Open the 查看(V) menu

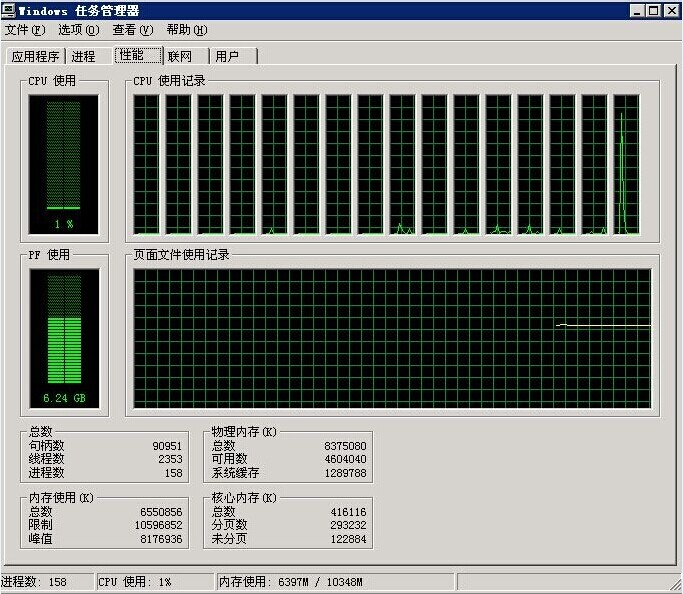tap(132, 30)
